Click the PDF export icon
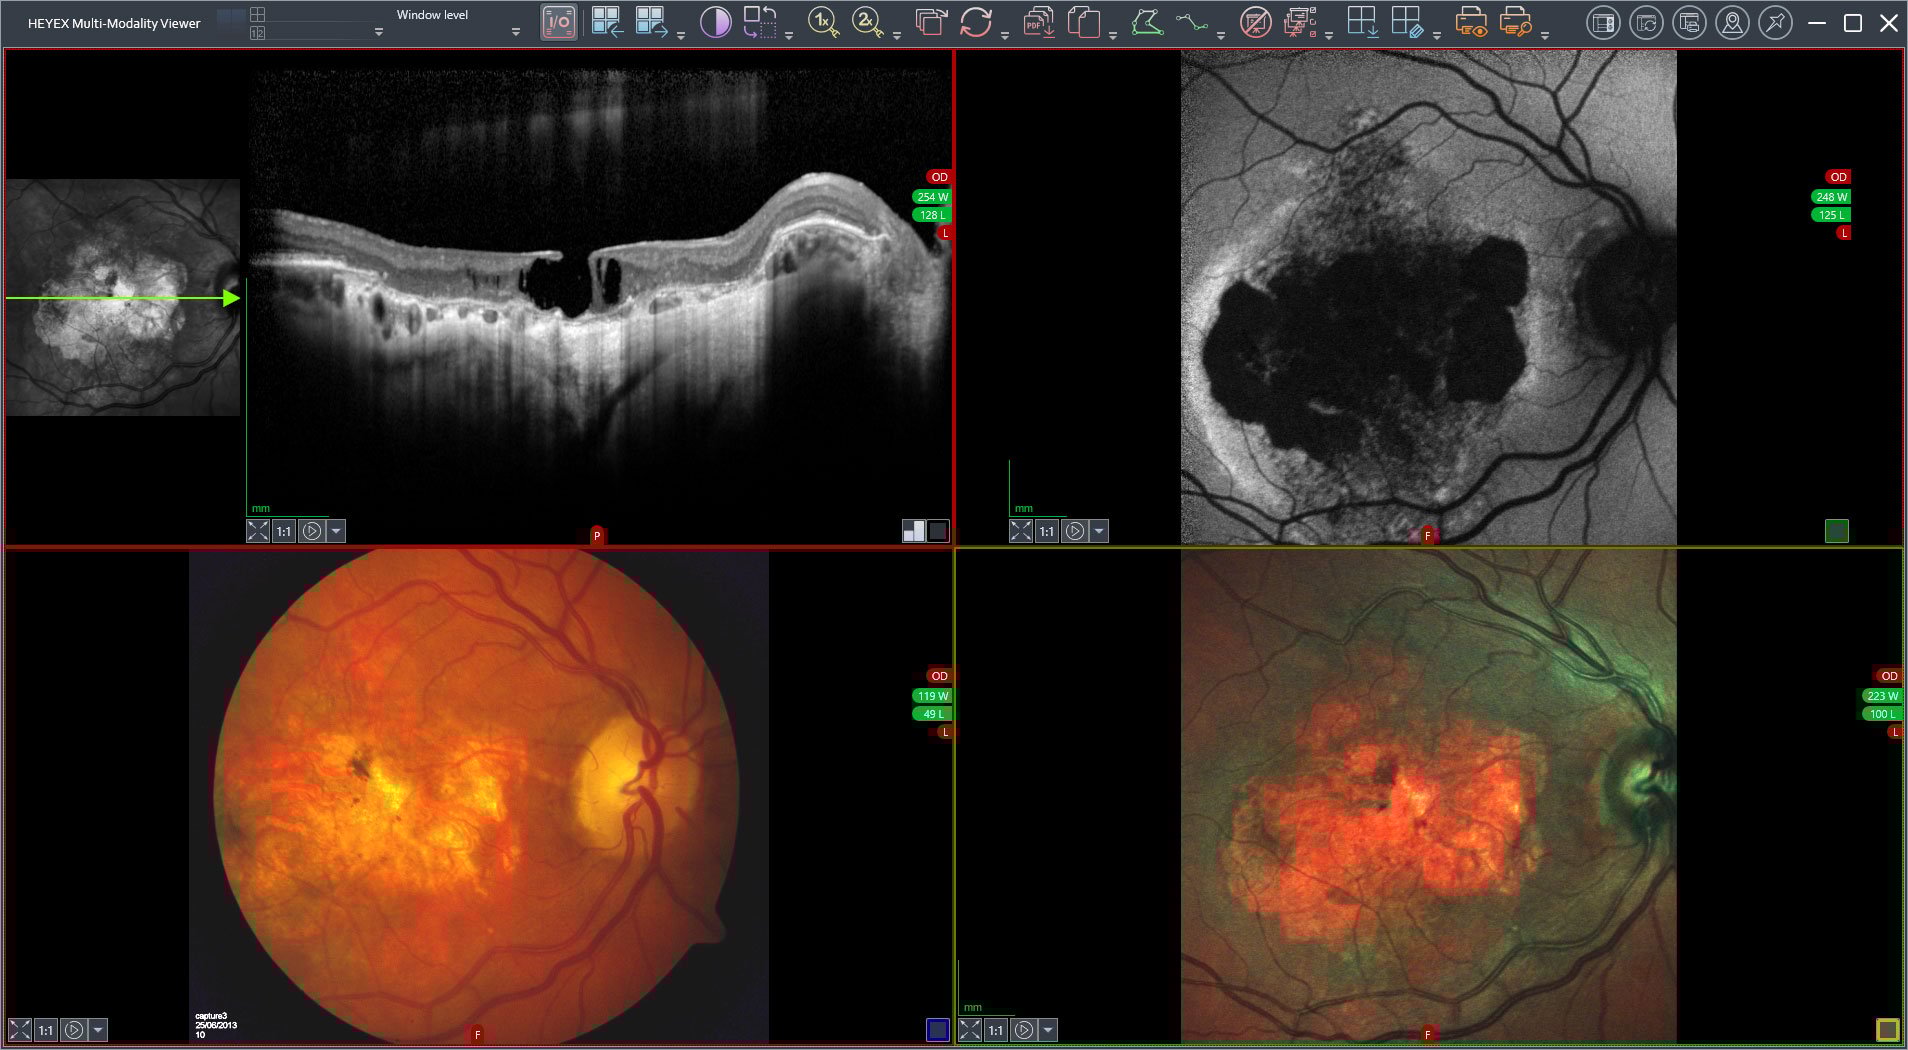This screenshot has width=1908, height=1050. coord(1039,22)
